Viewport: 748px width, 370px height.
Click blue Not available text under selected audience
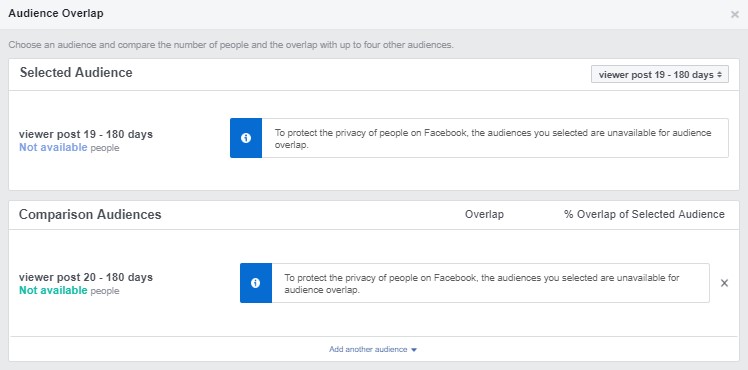point(53,147)
